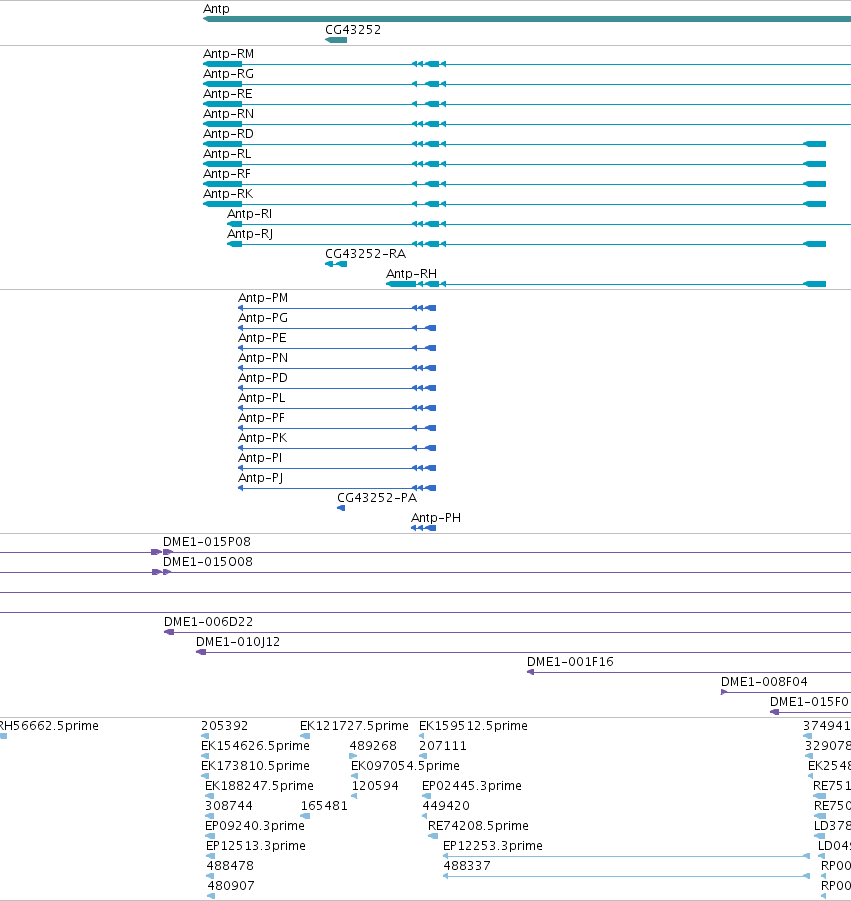Select the Antp-RJ transcript label
851x901 pixels.
point(250,234)
